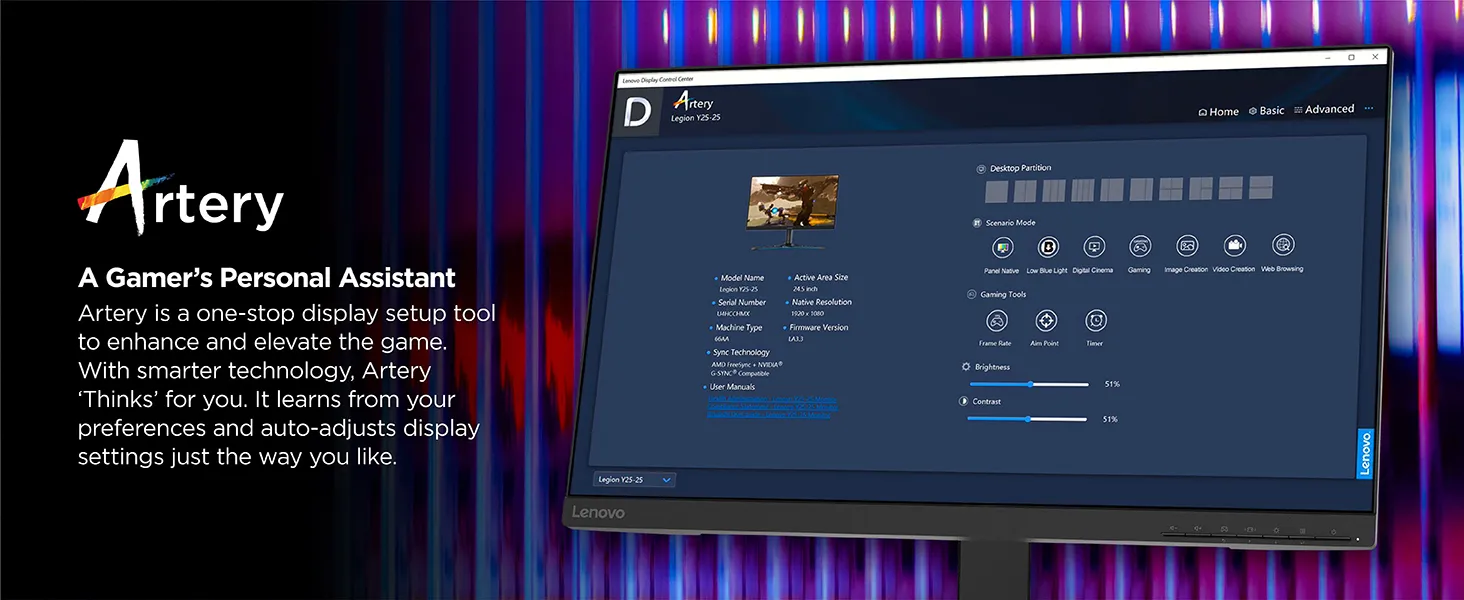Click the large D logo tile

pos(638,112)
